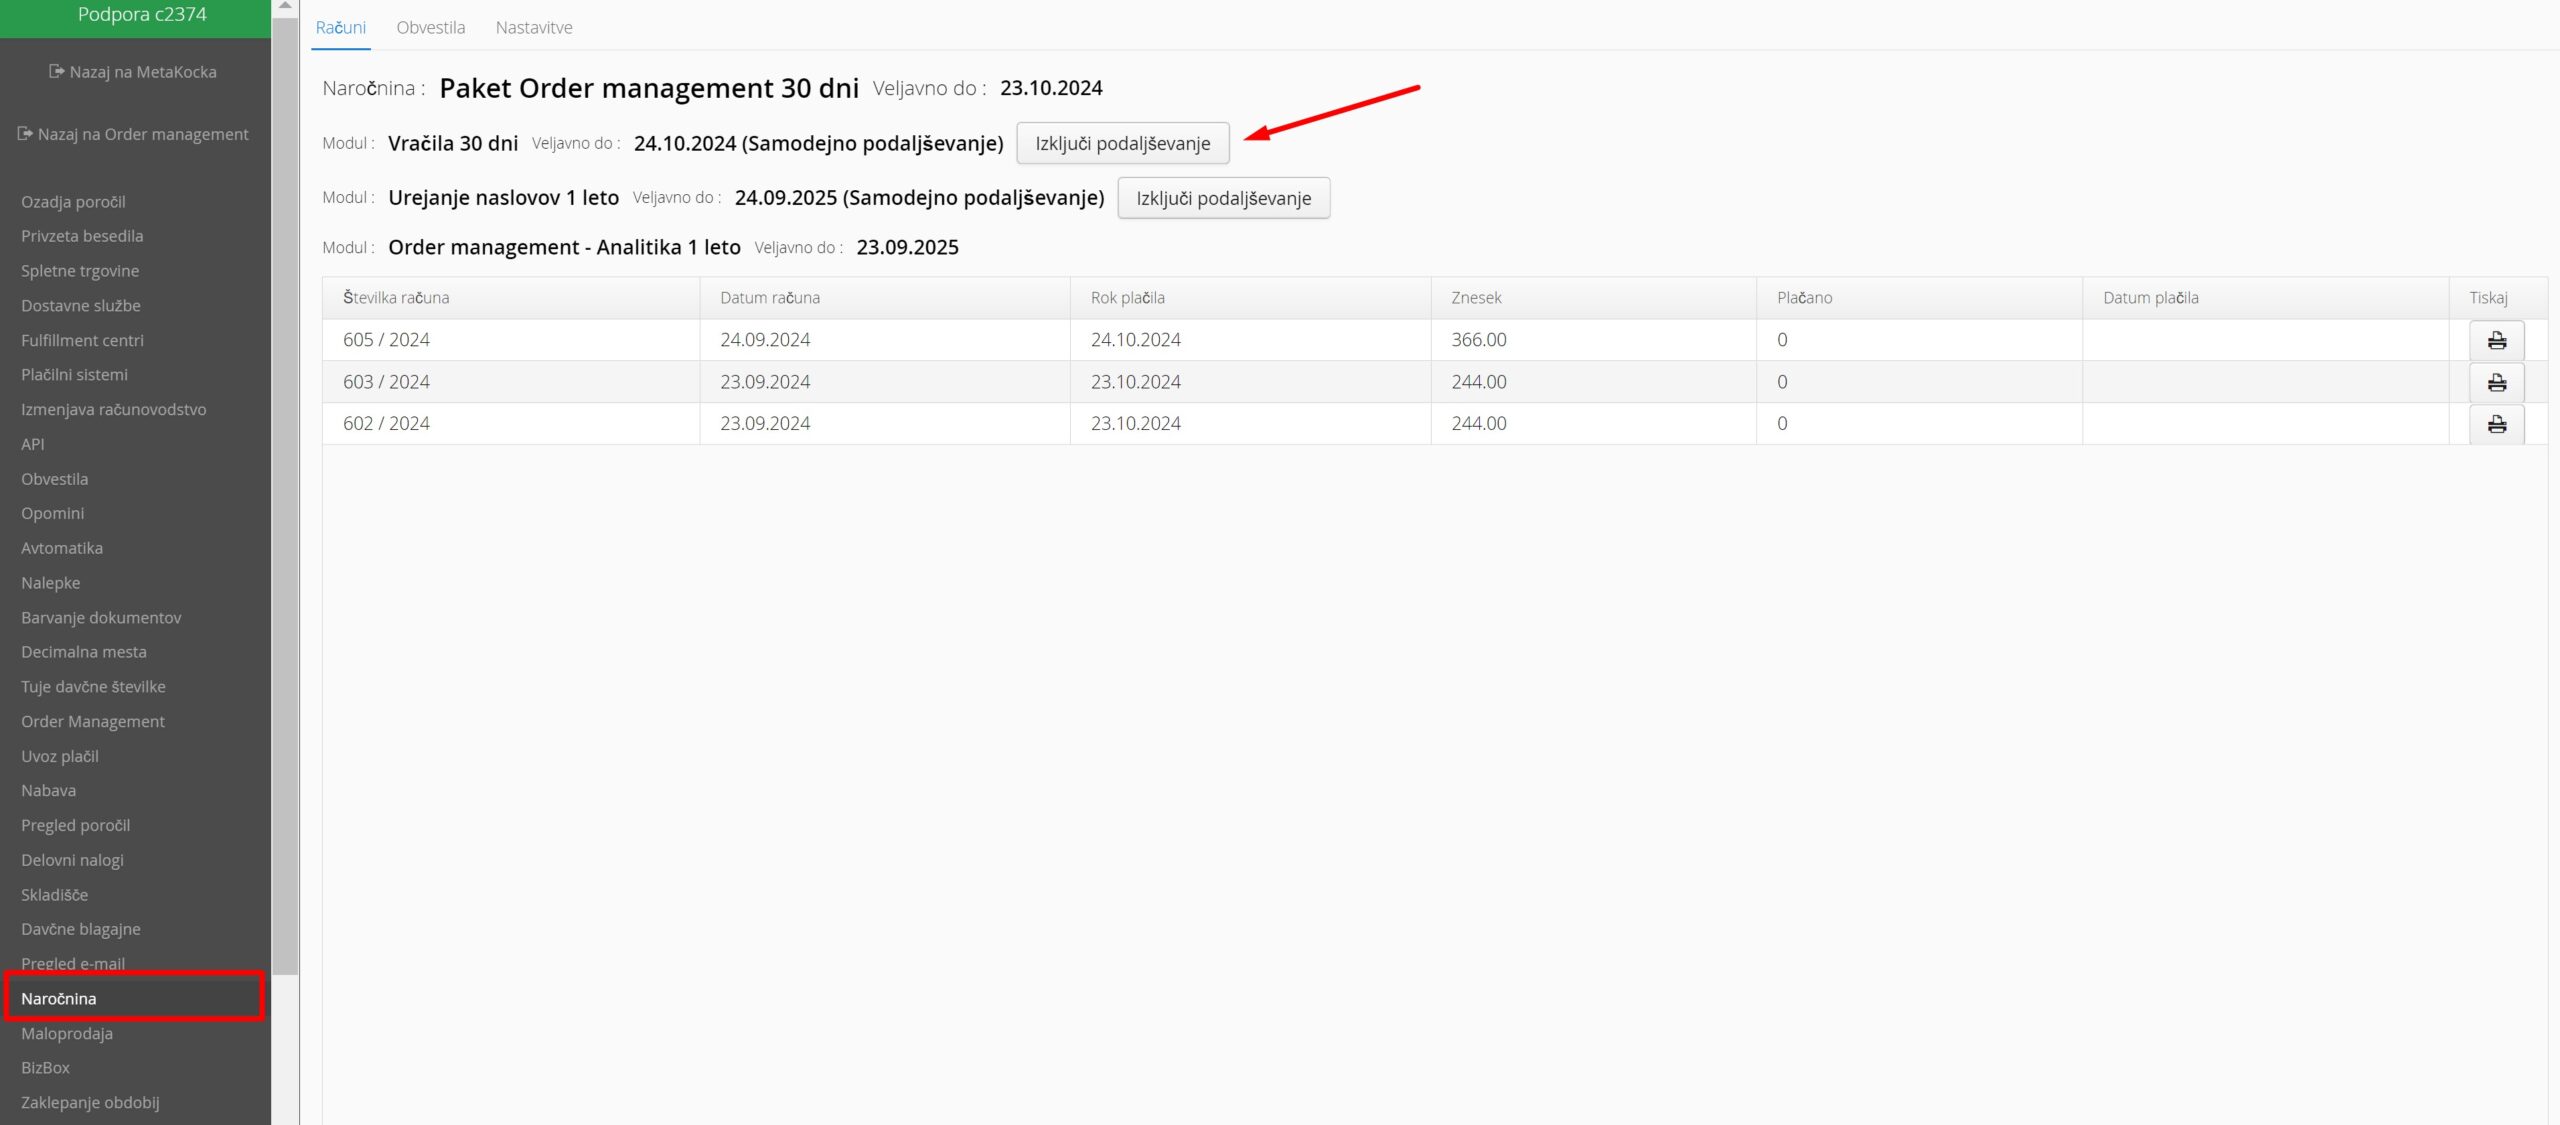Disable auto-renewal for Vračila 30 dni
The image size is (2560, 1125).
(x=1122, y=143)
